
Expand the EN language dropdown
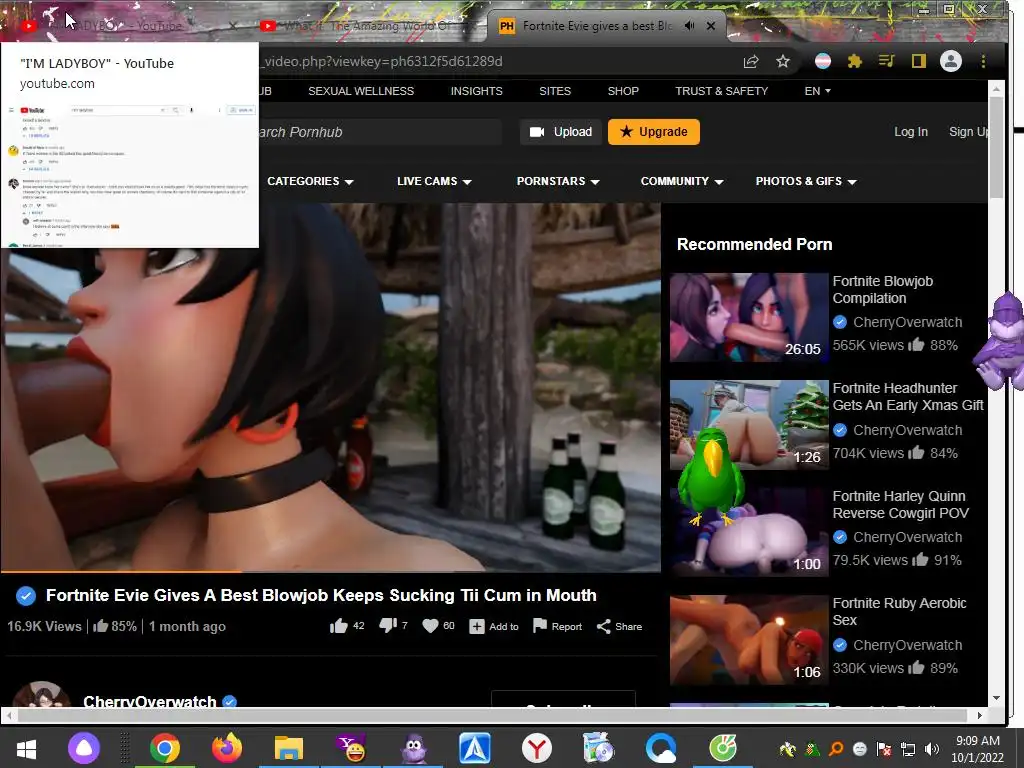[818, 91]
